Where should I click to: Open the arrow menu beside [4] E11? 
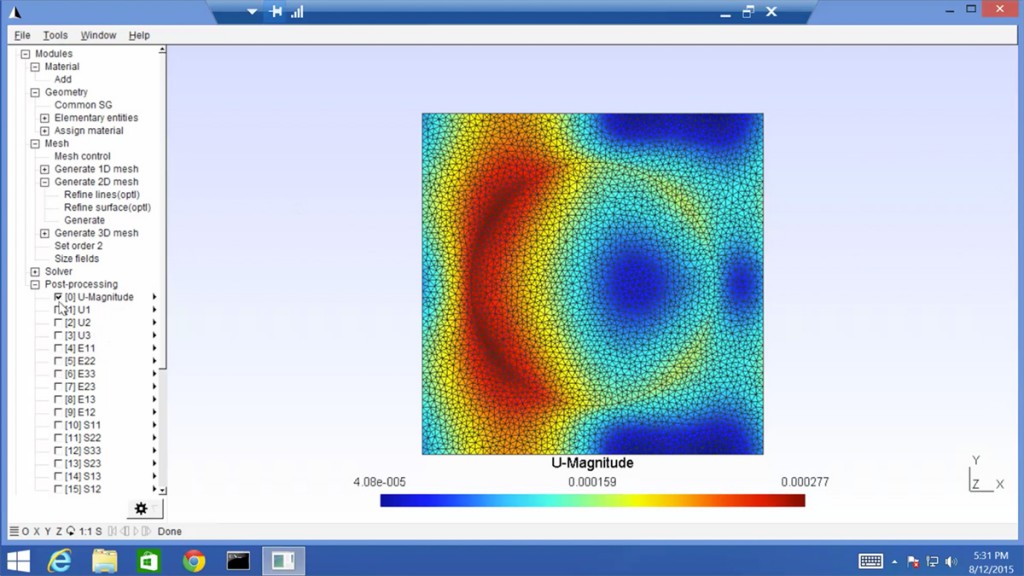[x=154, y=348]
